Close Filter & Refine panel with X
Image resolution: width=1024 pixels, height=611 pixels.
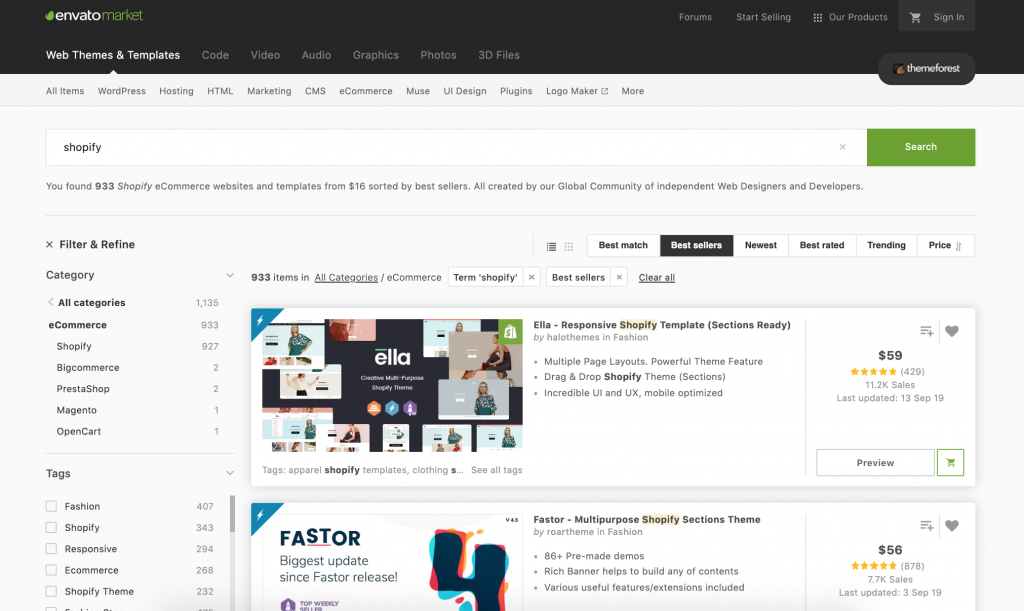click(50, 245)
